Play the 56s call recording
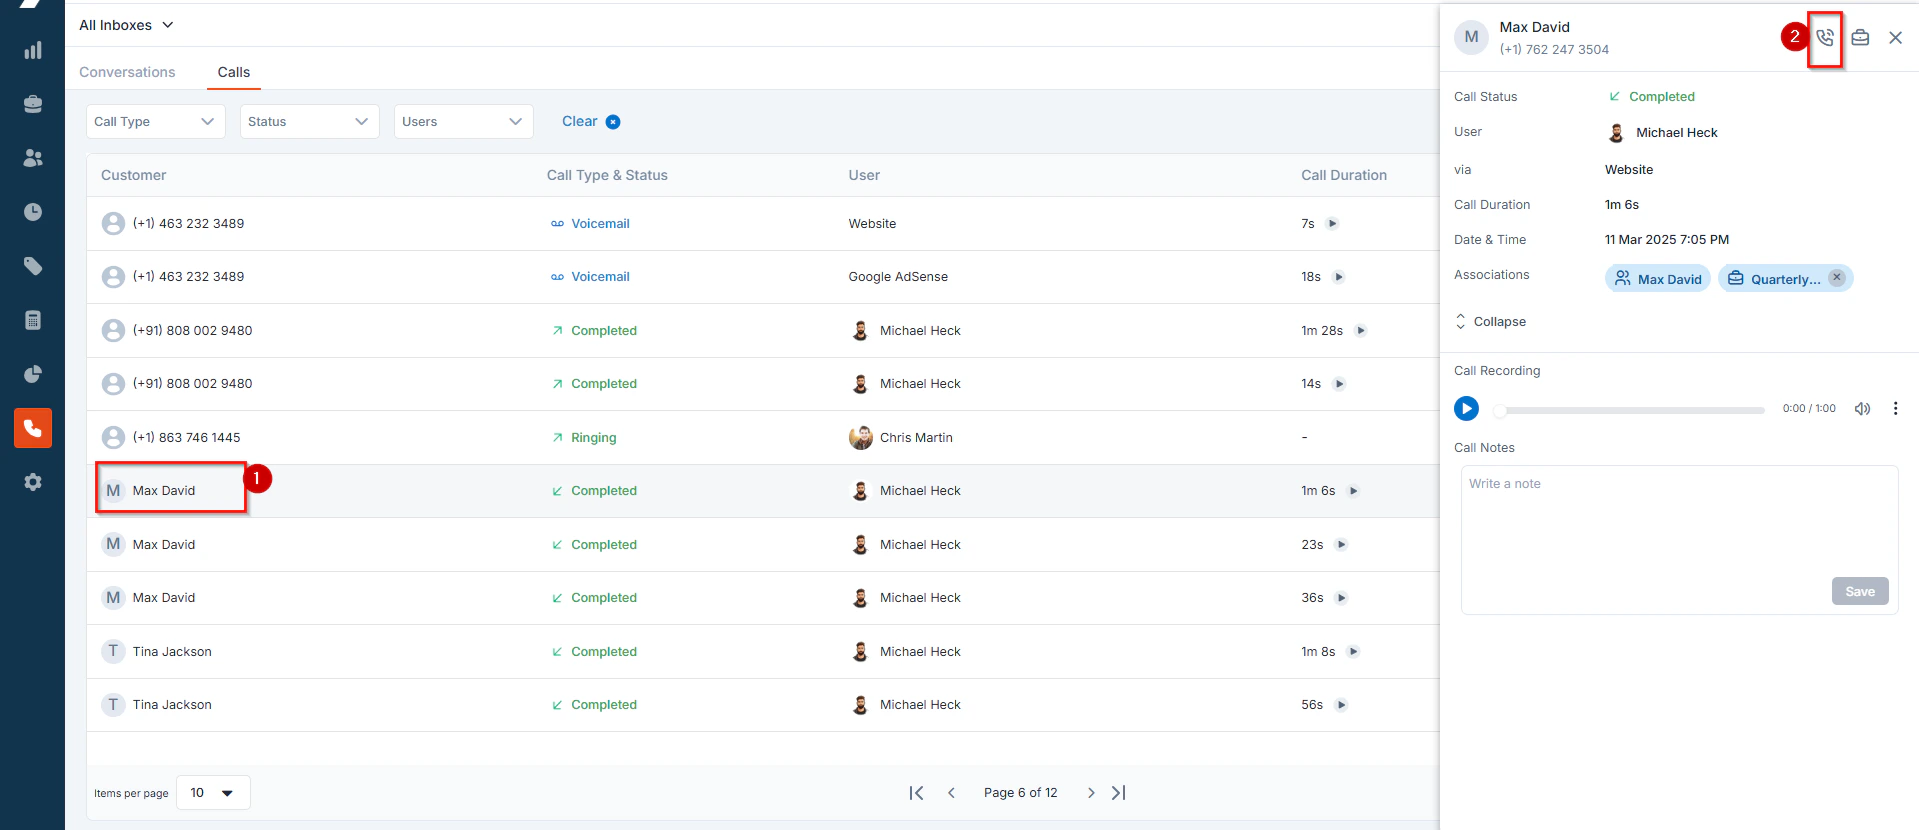This screenshot has width=1919, height=830. click(x=1342, y=705)
